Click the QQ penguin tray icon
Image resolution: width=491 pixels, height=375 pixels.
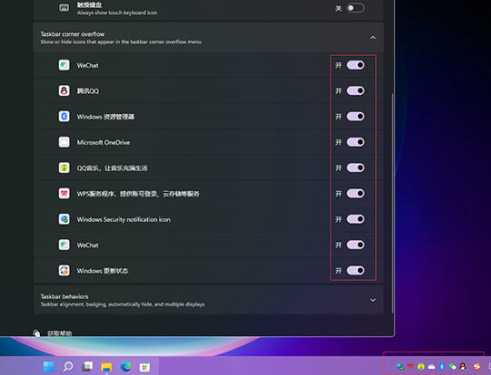(x=463, y=367)
